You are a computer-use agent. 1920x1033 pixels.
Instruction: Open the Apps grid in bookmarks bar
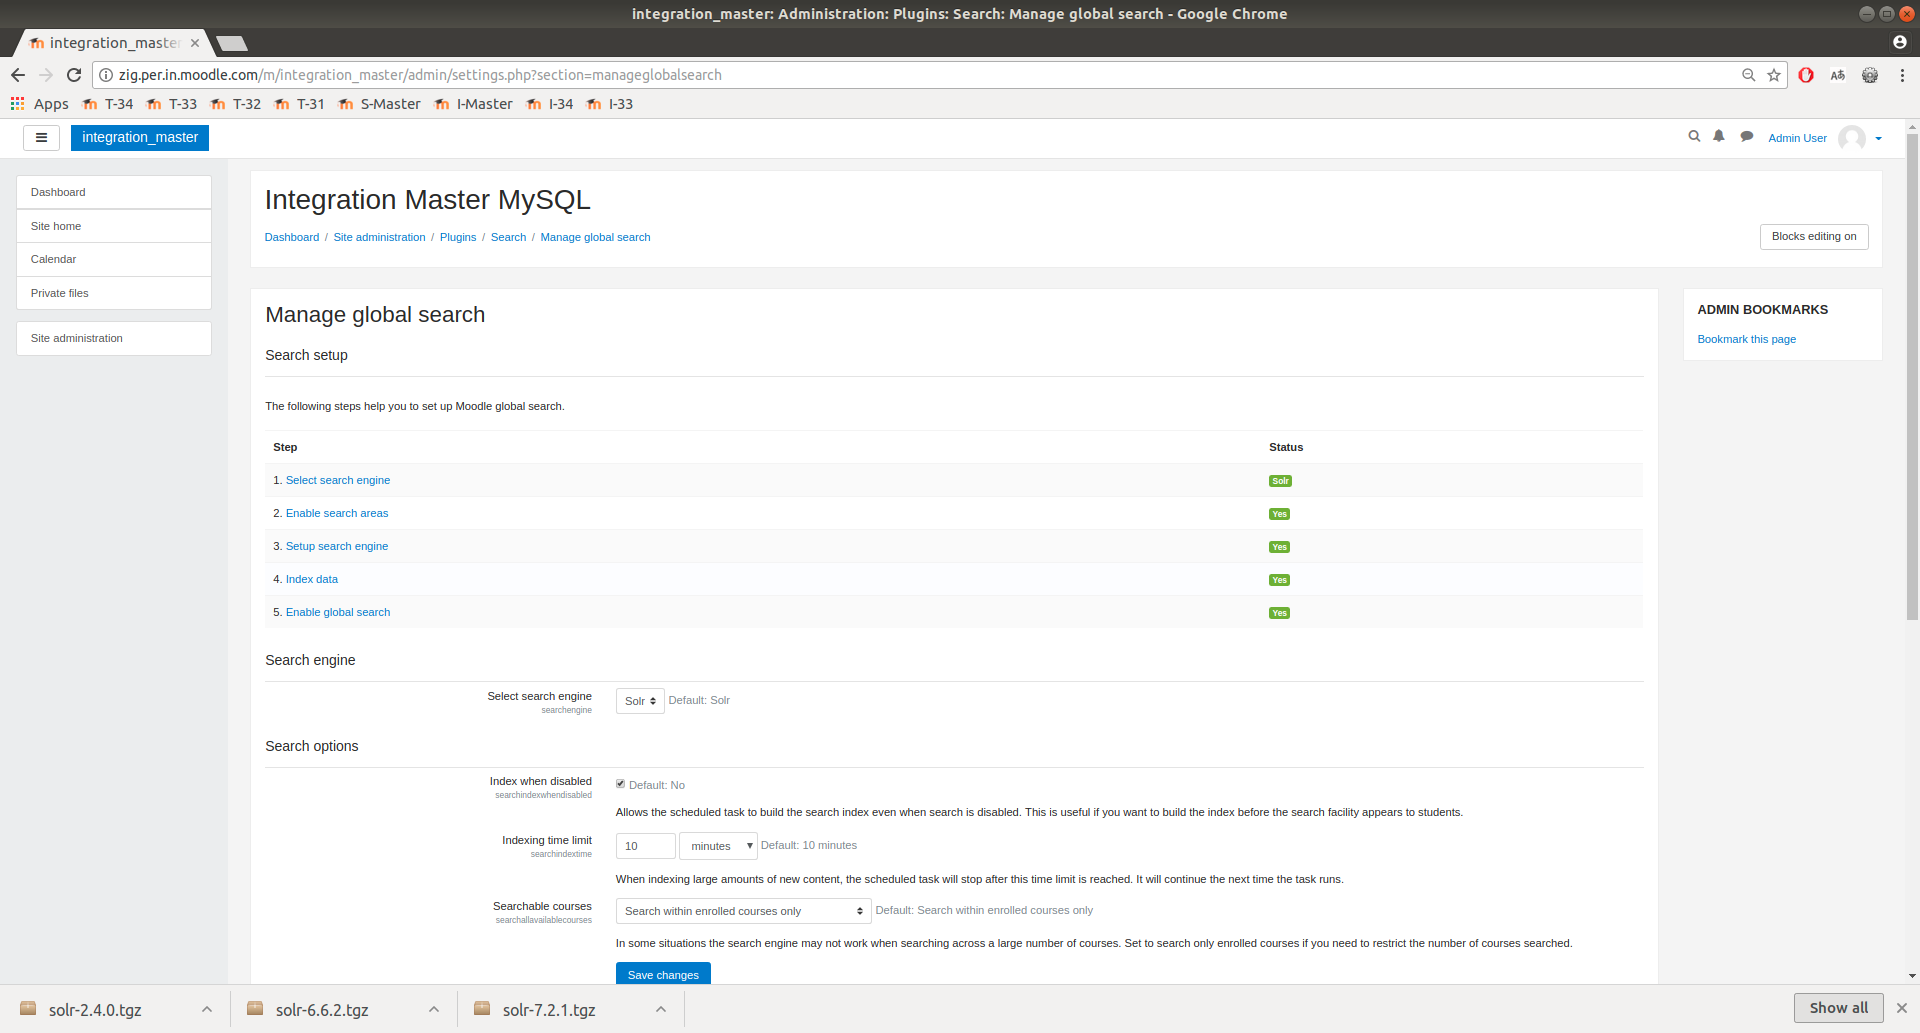[40, 104]
